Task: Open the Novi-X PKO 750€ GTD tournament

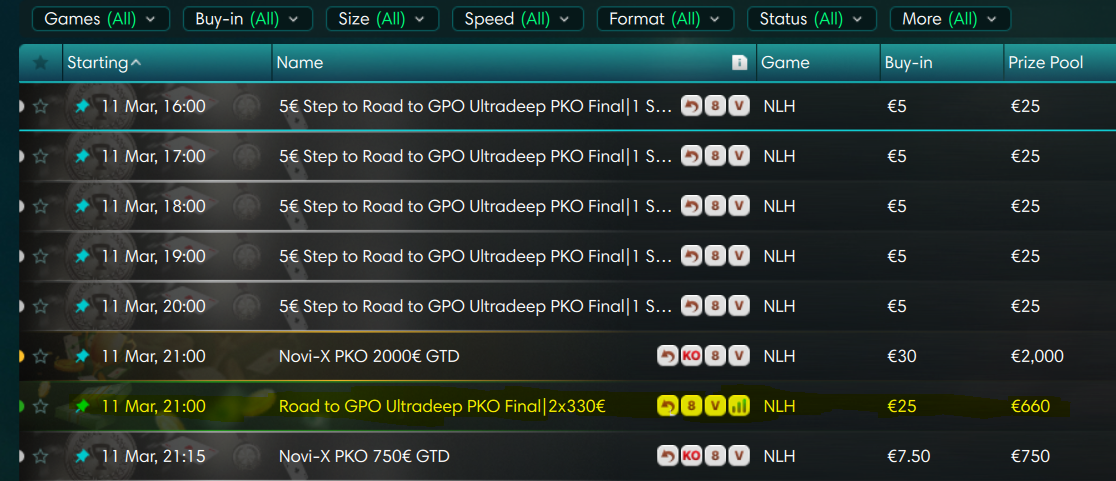Action: [364, 456]
